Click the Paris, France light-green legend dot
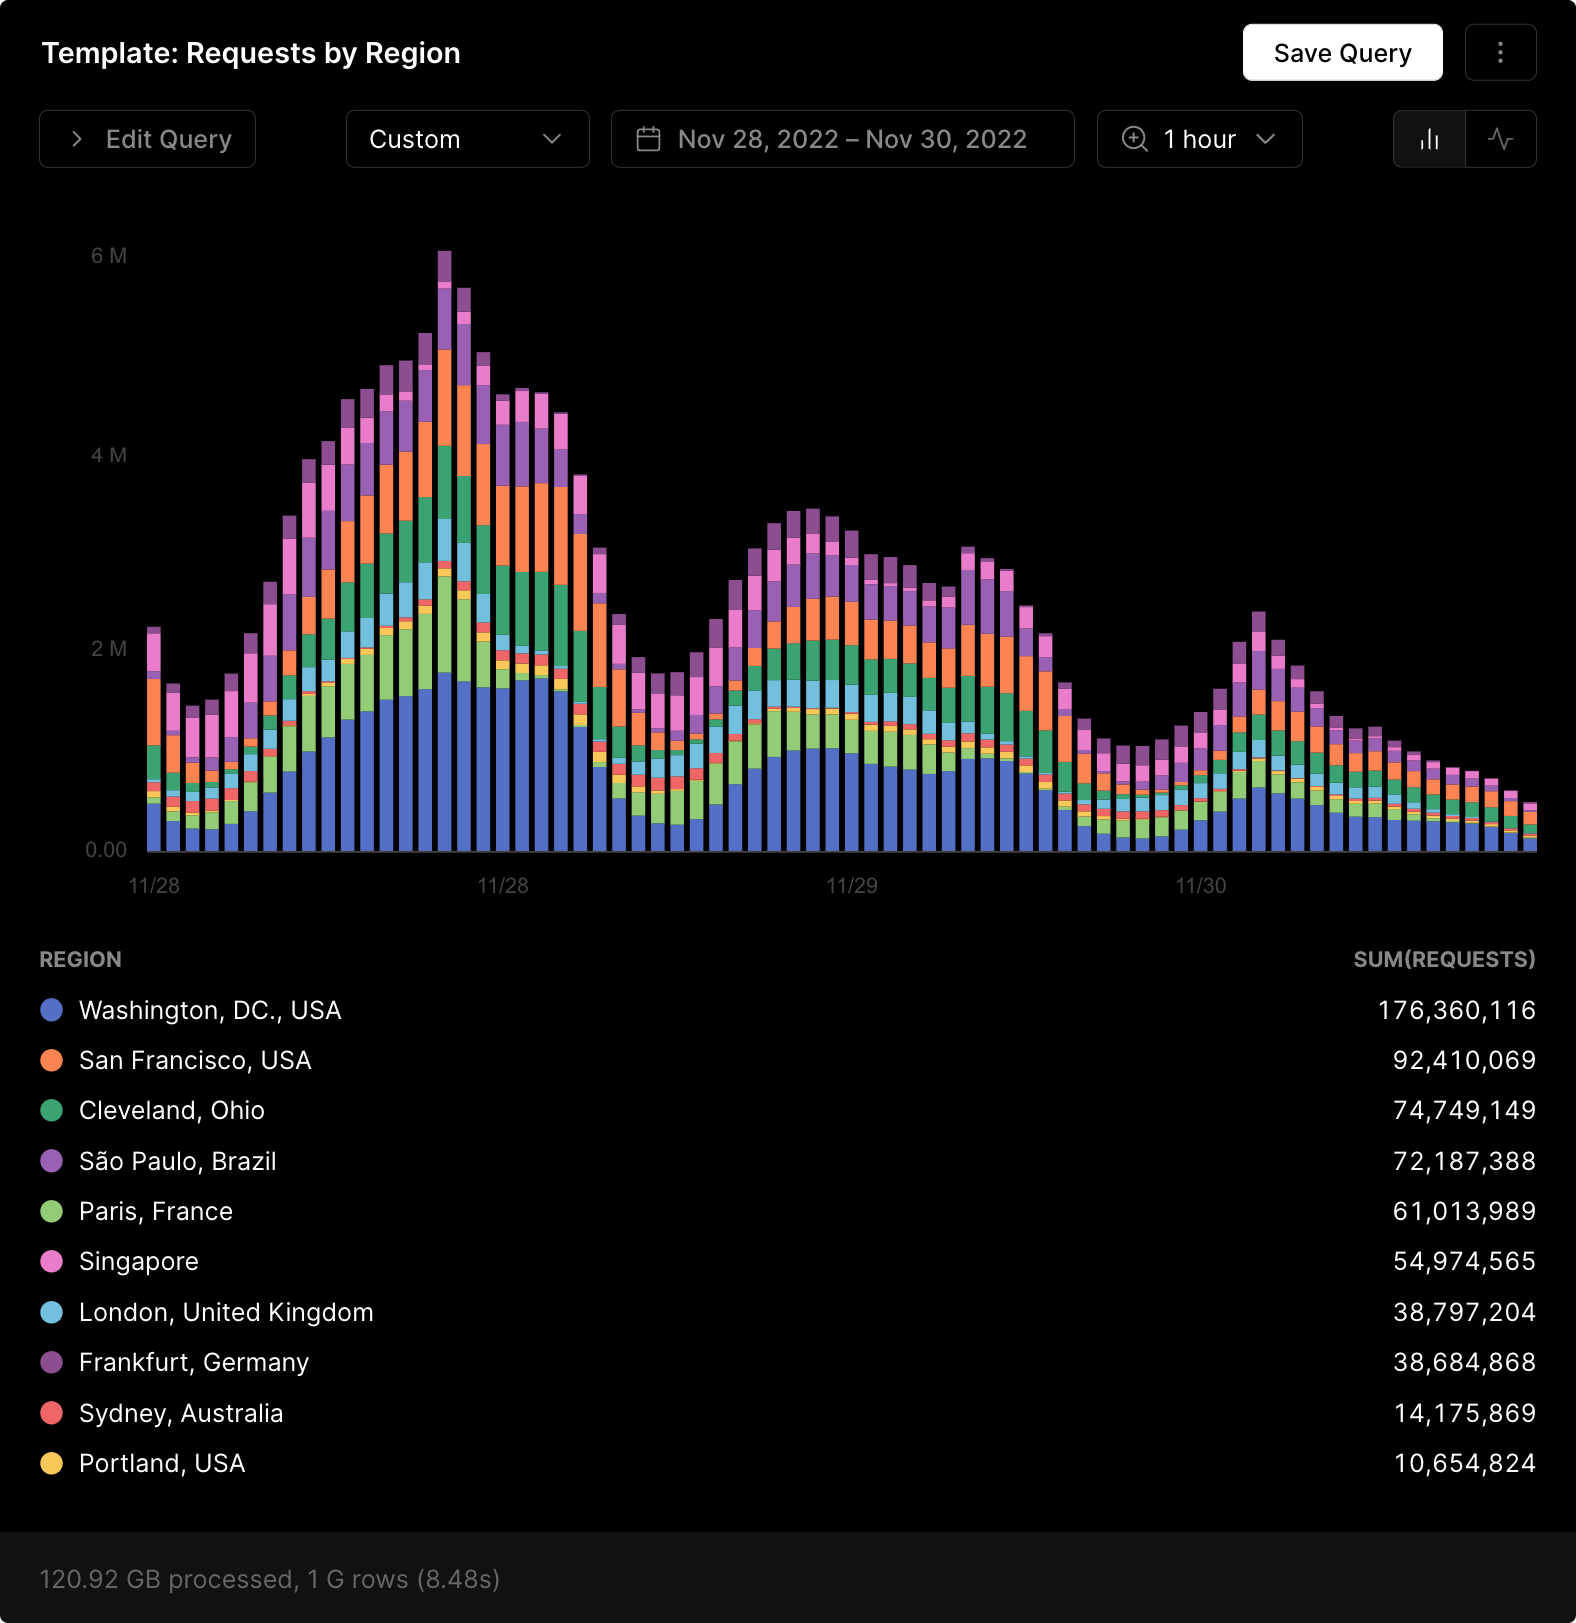This screenshot has width=1576, height=1623. tap(52, 1211)
